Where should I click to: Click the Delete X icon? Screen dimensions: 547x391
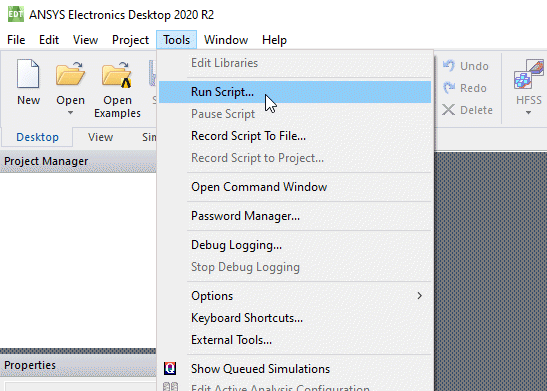pos(448,110)
